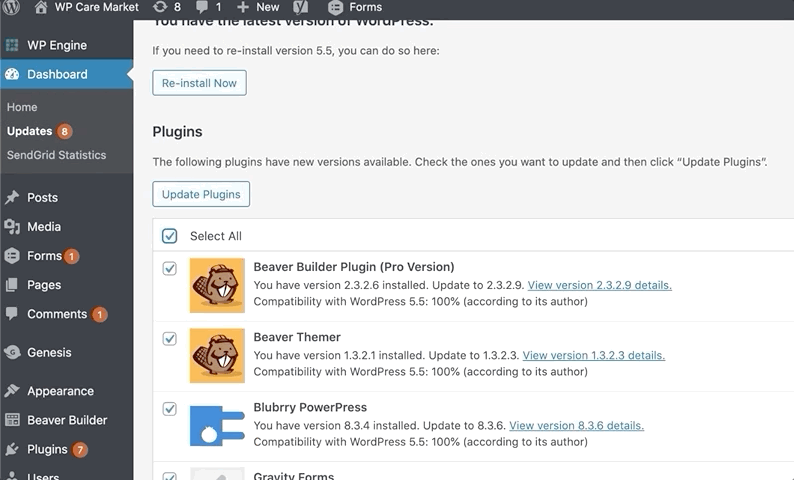Viewport: 794px width, 480px height.
Task: Click the Posts pin icon in sidebar
Action: pos(12,197)
